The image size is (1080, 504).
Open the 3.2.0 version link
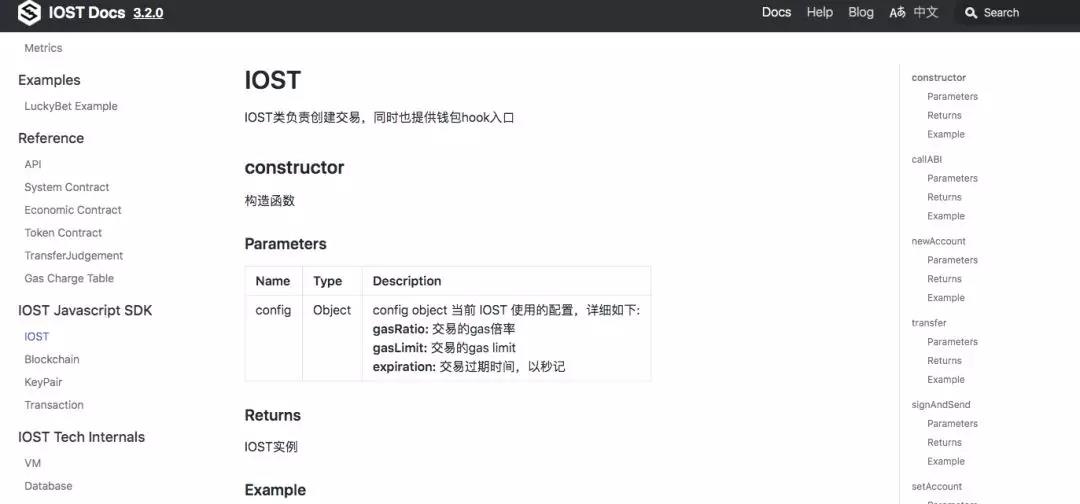[148, 13]
